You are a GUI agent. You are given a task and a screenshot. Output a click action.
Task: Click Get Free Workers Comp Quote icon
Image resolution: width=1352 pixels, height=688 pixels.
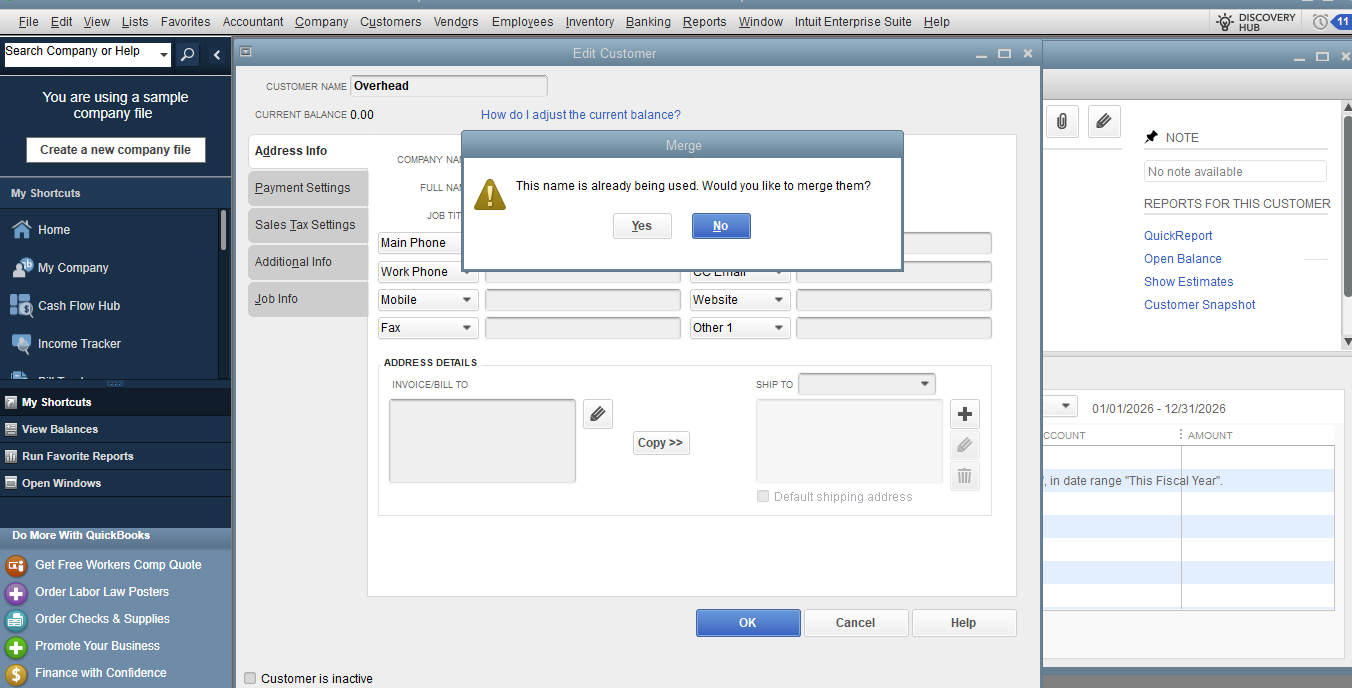click(16, 565)
